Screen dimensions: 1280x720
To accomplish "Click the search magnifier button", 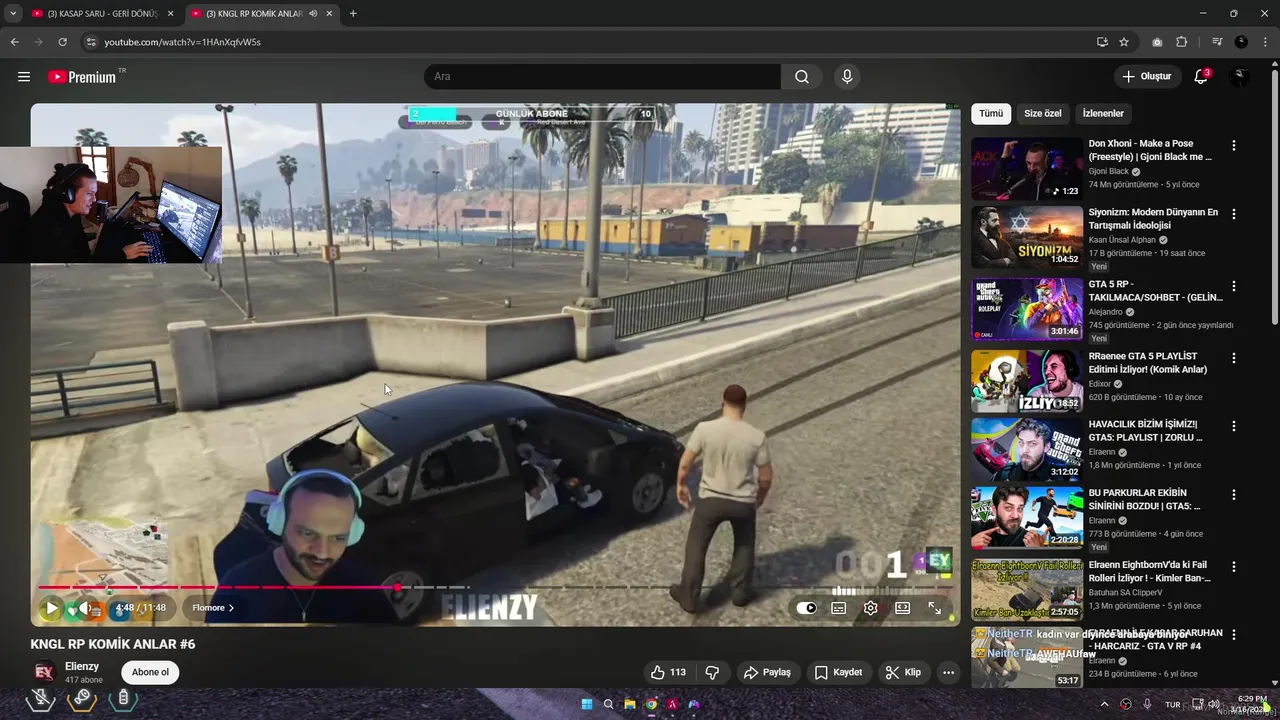I will 802,77.
